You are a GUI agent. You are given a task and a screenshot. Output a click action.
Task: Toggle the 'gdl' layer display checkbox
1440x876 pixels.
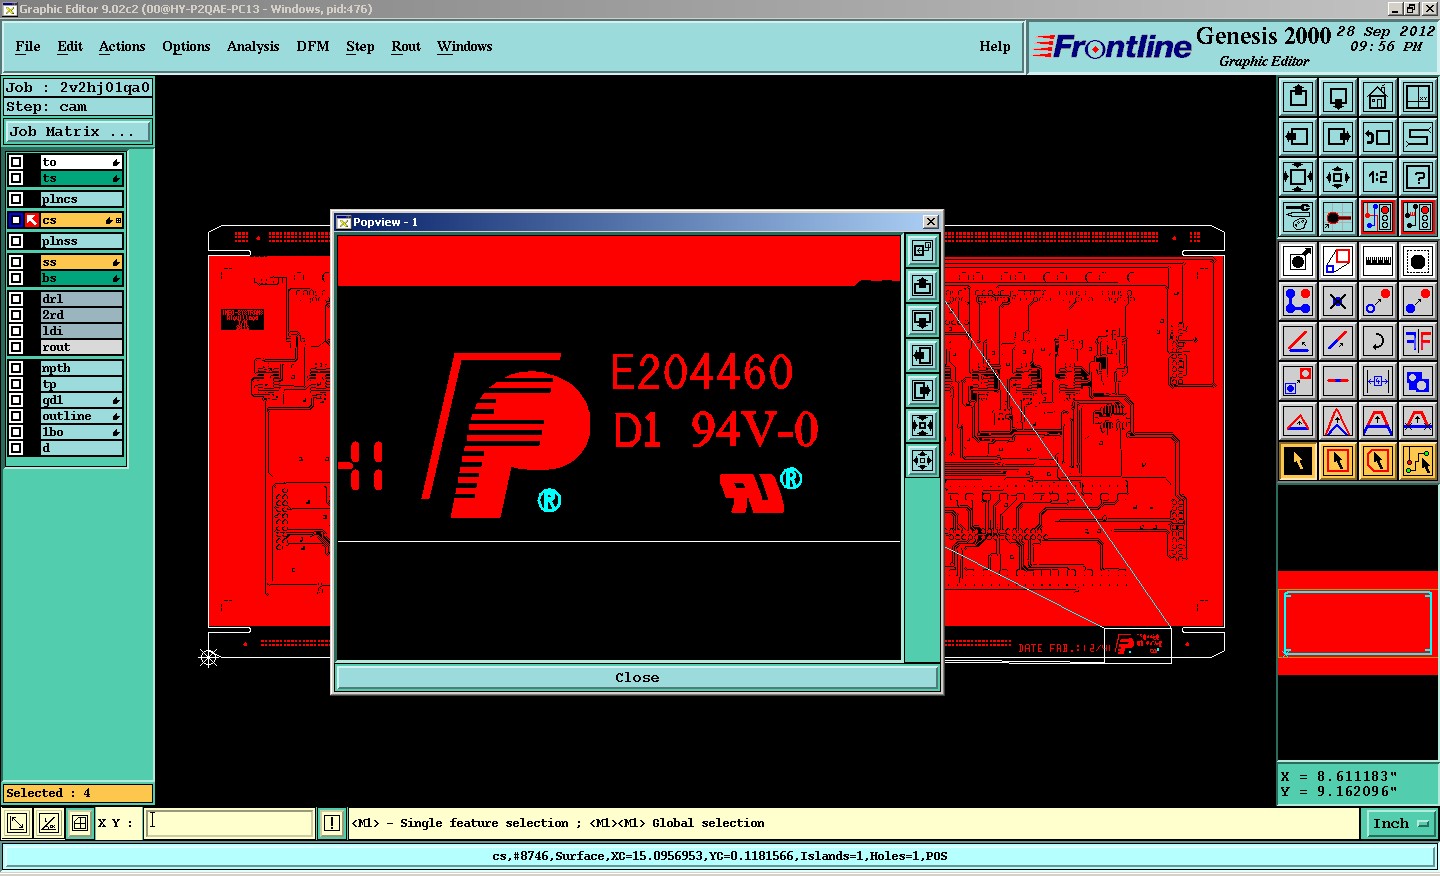pyautogui.click(x=16, y=400)
